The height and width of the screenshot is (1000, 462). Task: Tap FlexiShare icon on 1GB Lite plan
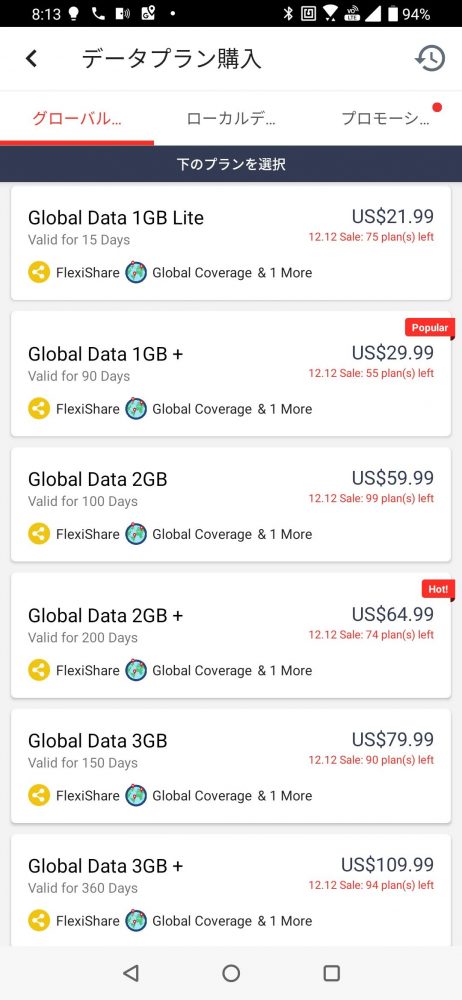point(39,272)
